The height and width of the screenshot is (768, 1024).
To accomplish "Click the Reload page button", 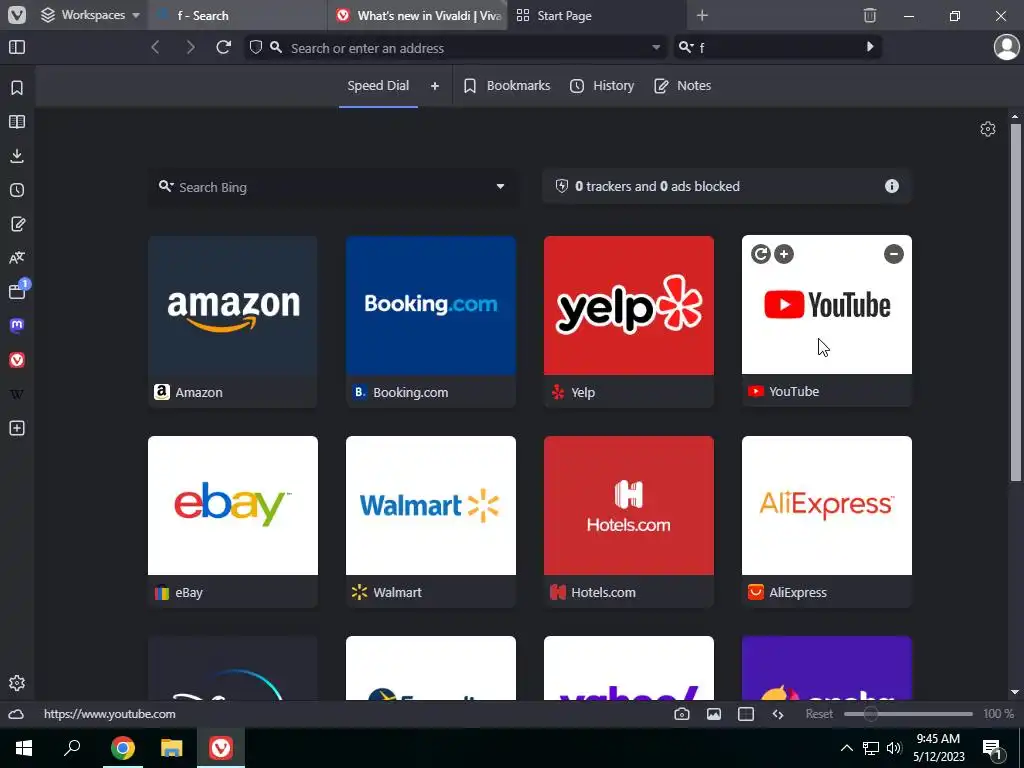I will pos(223,47).
